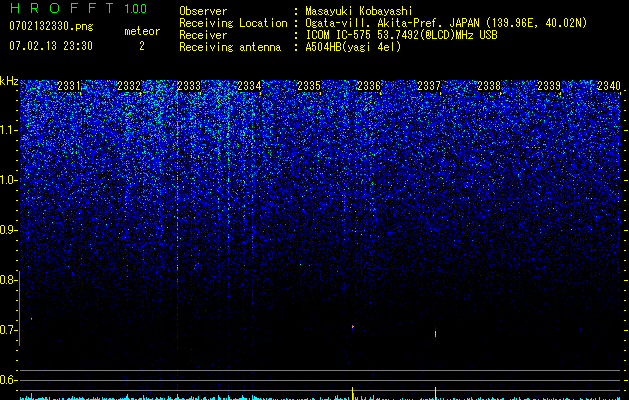Click the HROFFT 1.0.0 title text
The width and height of the screenshot is (629, 400).
point(78,8)
